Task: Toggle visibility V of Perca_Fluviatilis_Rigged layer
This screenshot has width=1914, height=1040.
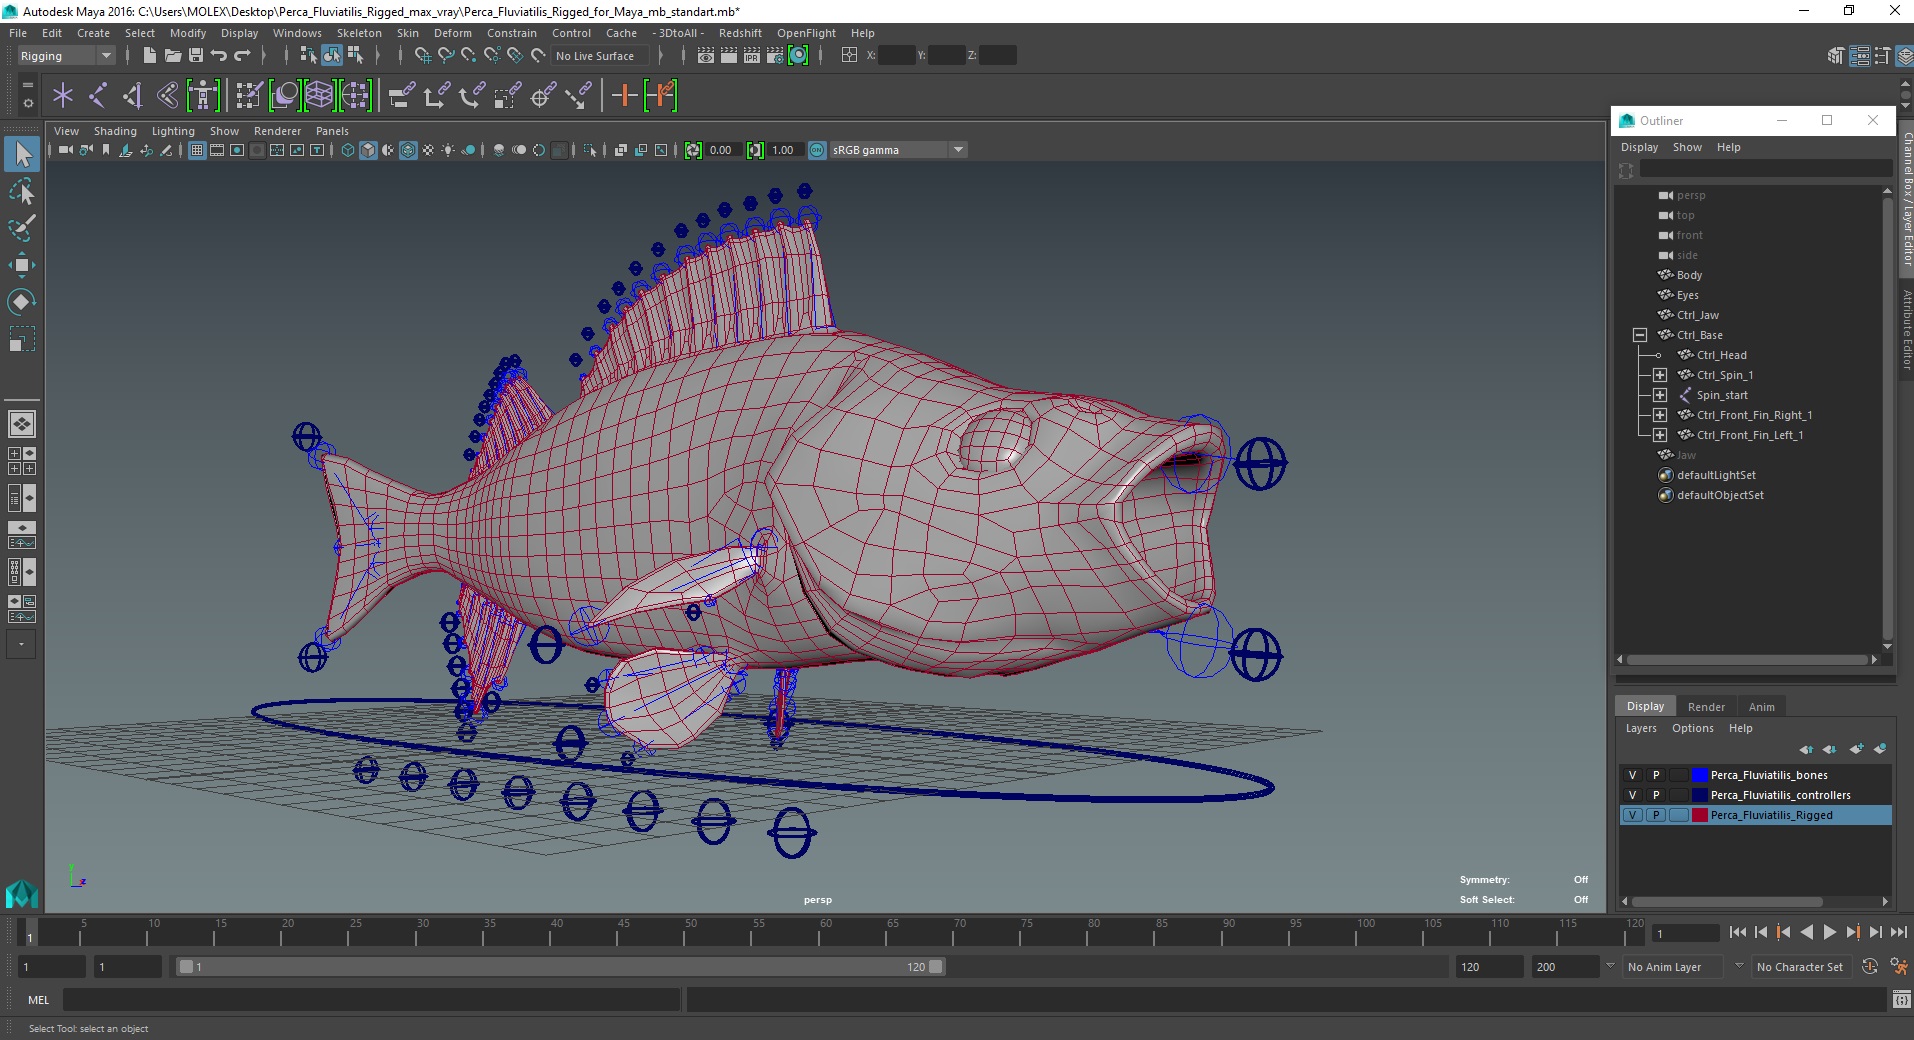Action: (x=1632, y=815)
